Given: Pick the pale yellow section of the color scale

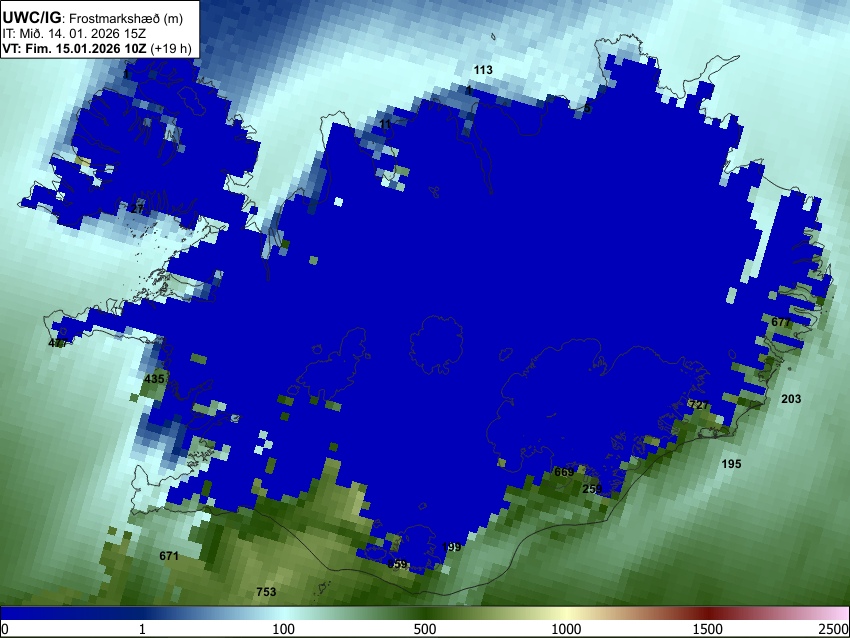Looking at the screenshot, I should point(566,614).
